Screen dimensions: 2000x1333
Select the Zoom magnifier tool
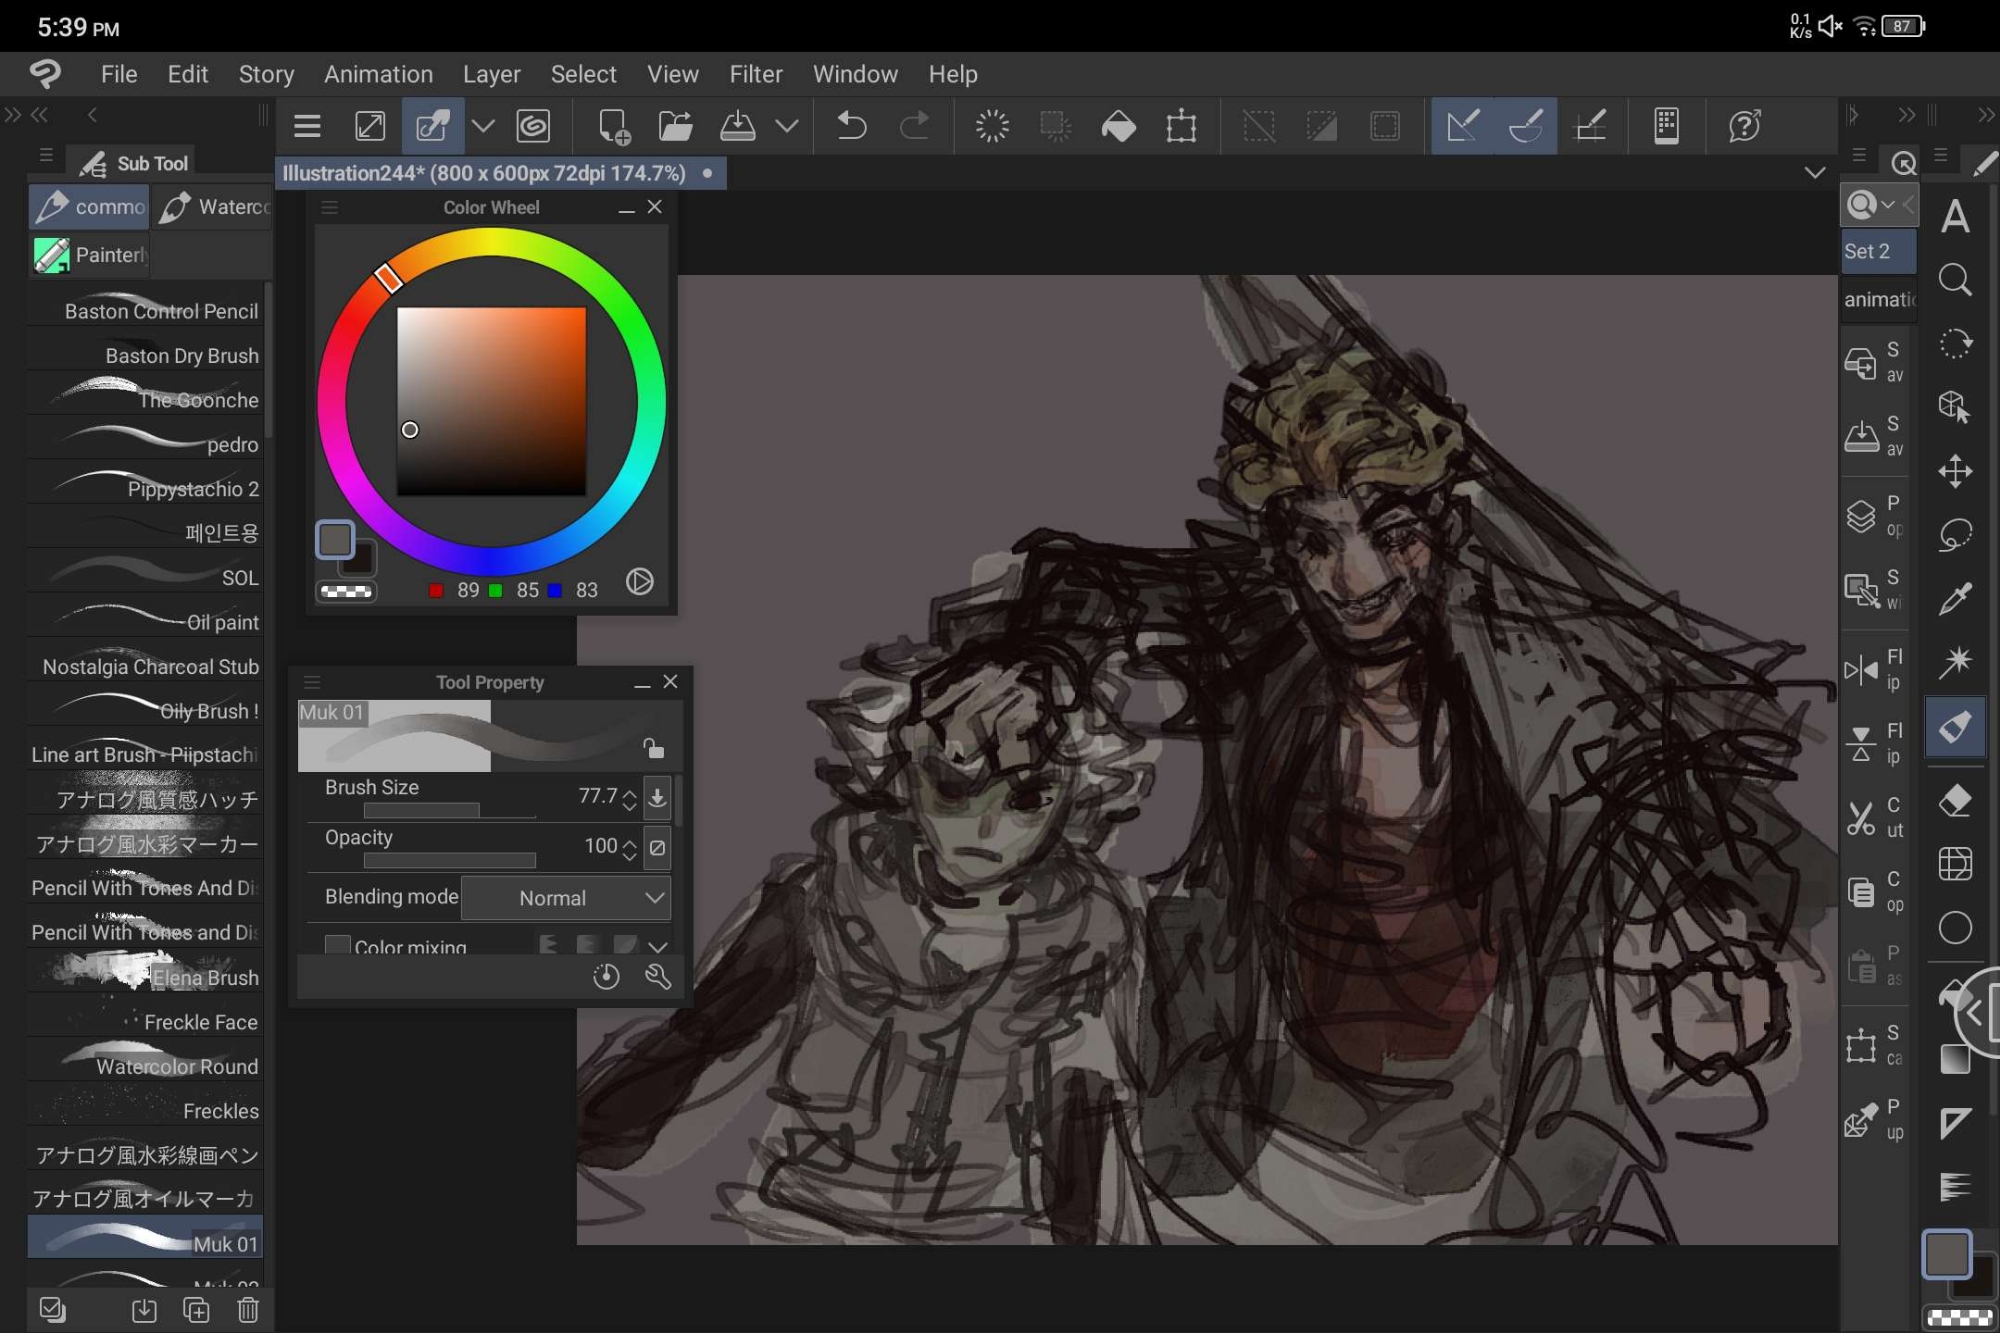pyautogui.click(x=1954, y=280)
